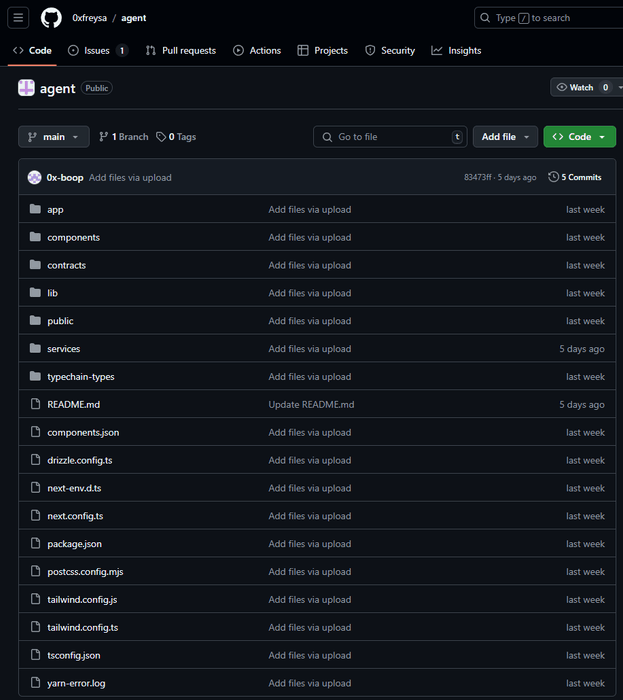This screenshot has width=623, height=700.
Task: Switch to the Issues tab
Action: tap(97, 50)
